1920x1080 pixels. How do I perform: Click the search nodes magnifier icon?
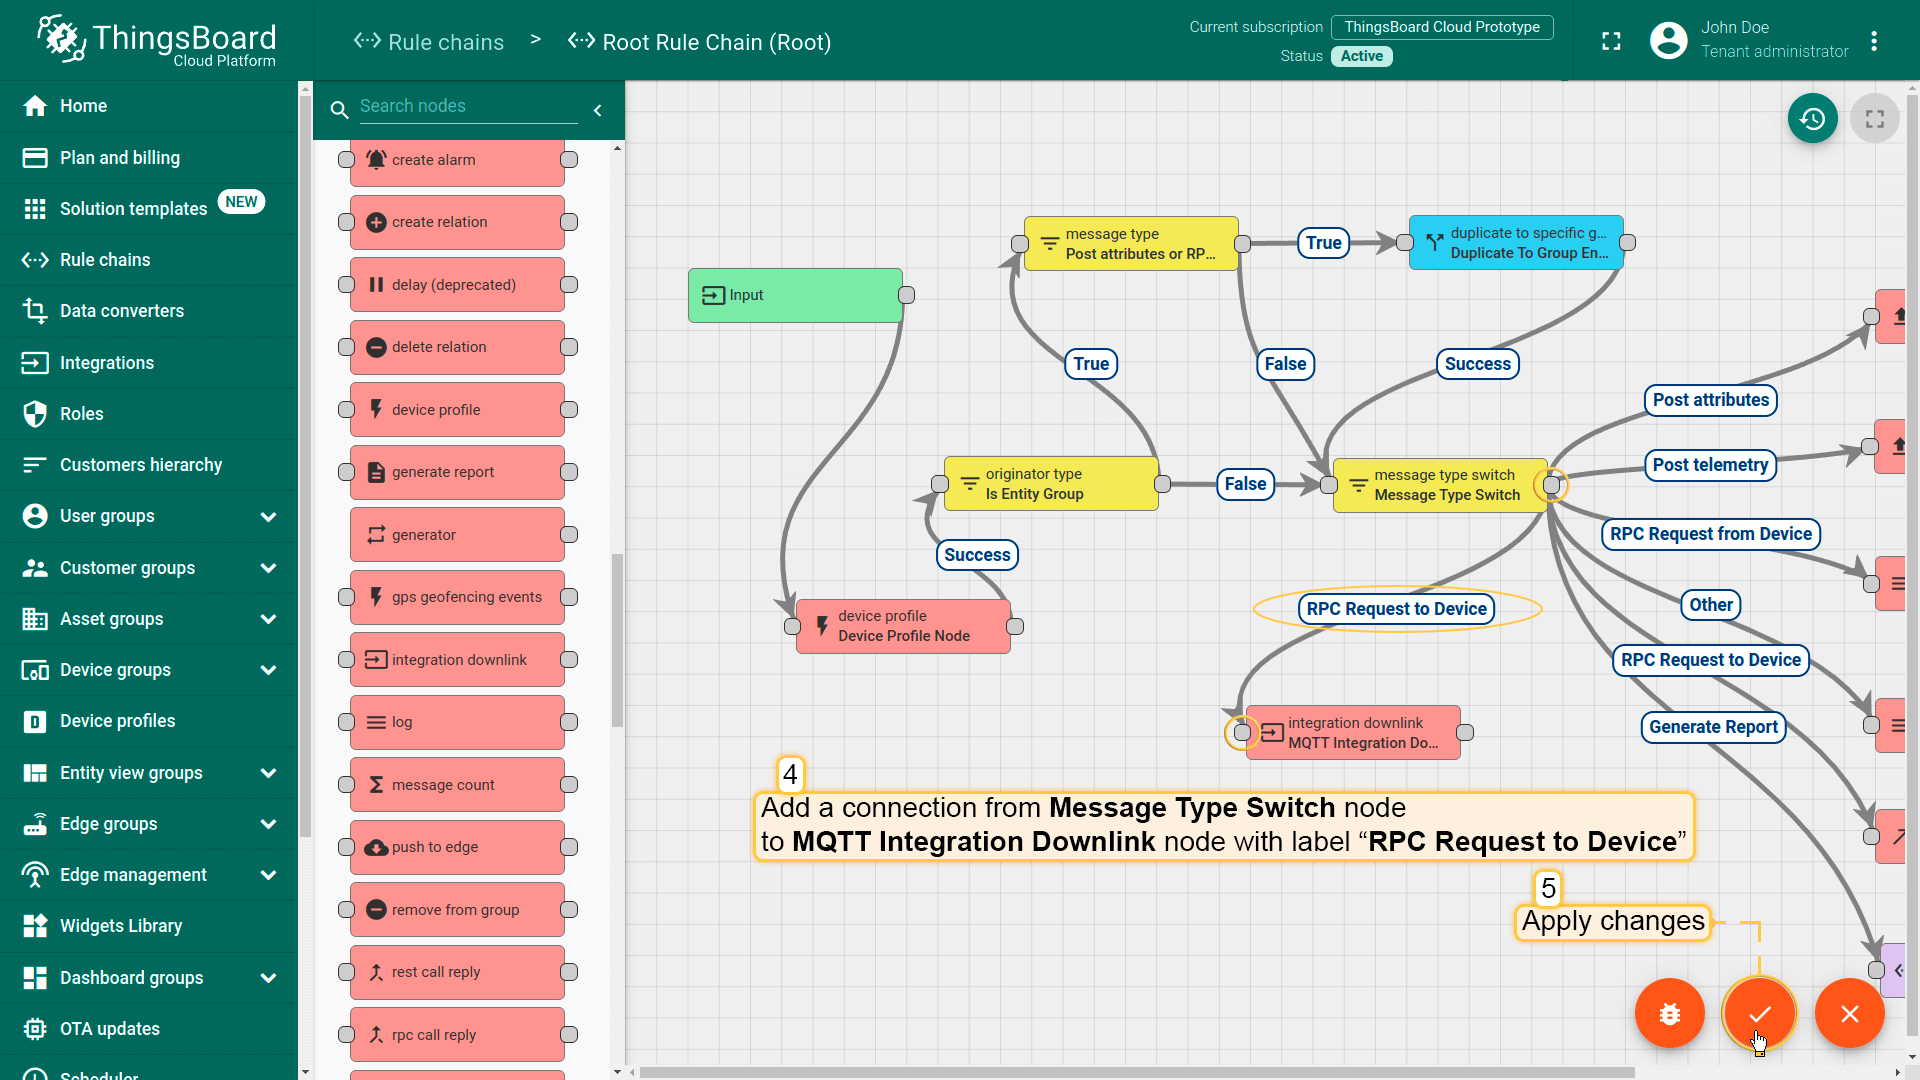coord(339,110)
